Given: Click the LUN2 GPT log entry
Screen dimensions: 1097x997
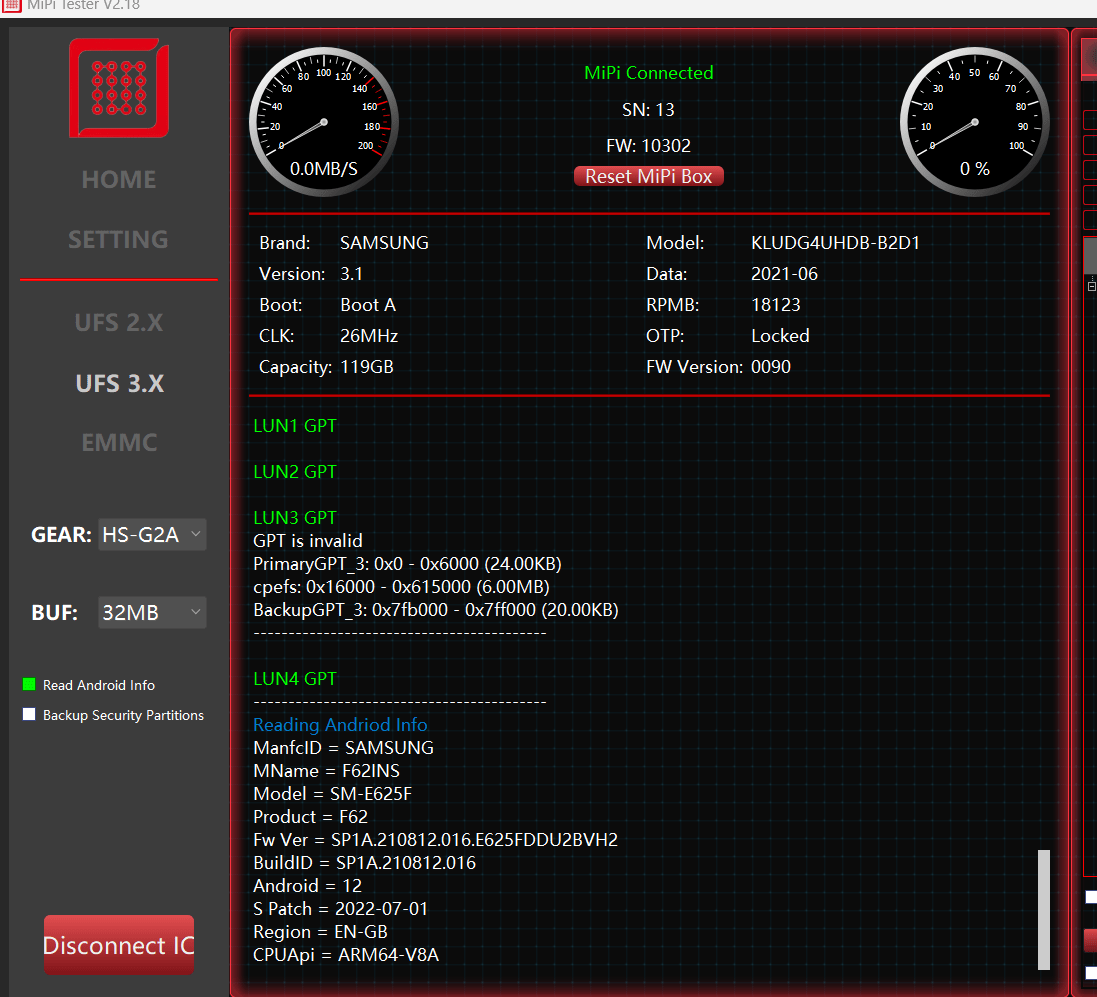Looking at the screenshot, I should [295, 472].
